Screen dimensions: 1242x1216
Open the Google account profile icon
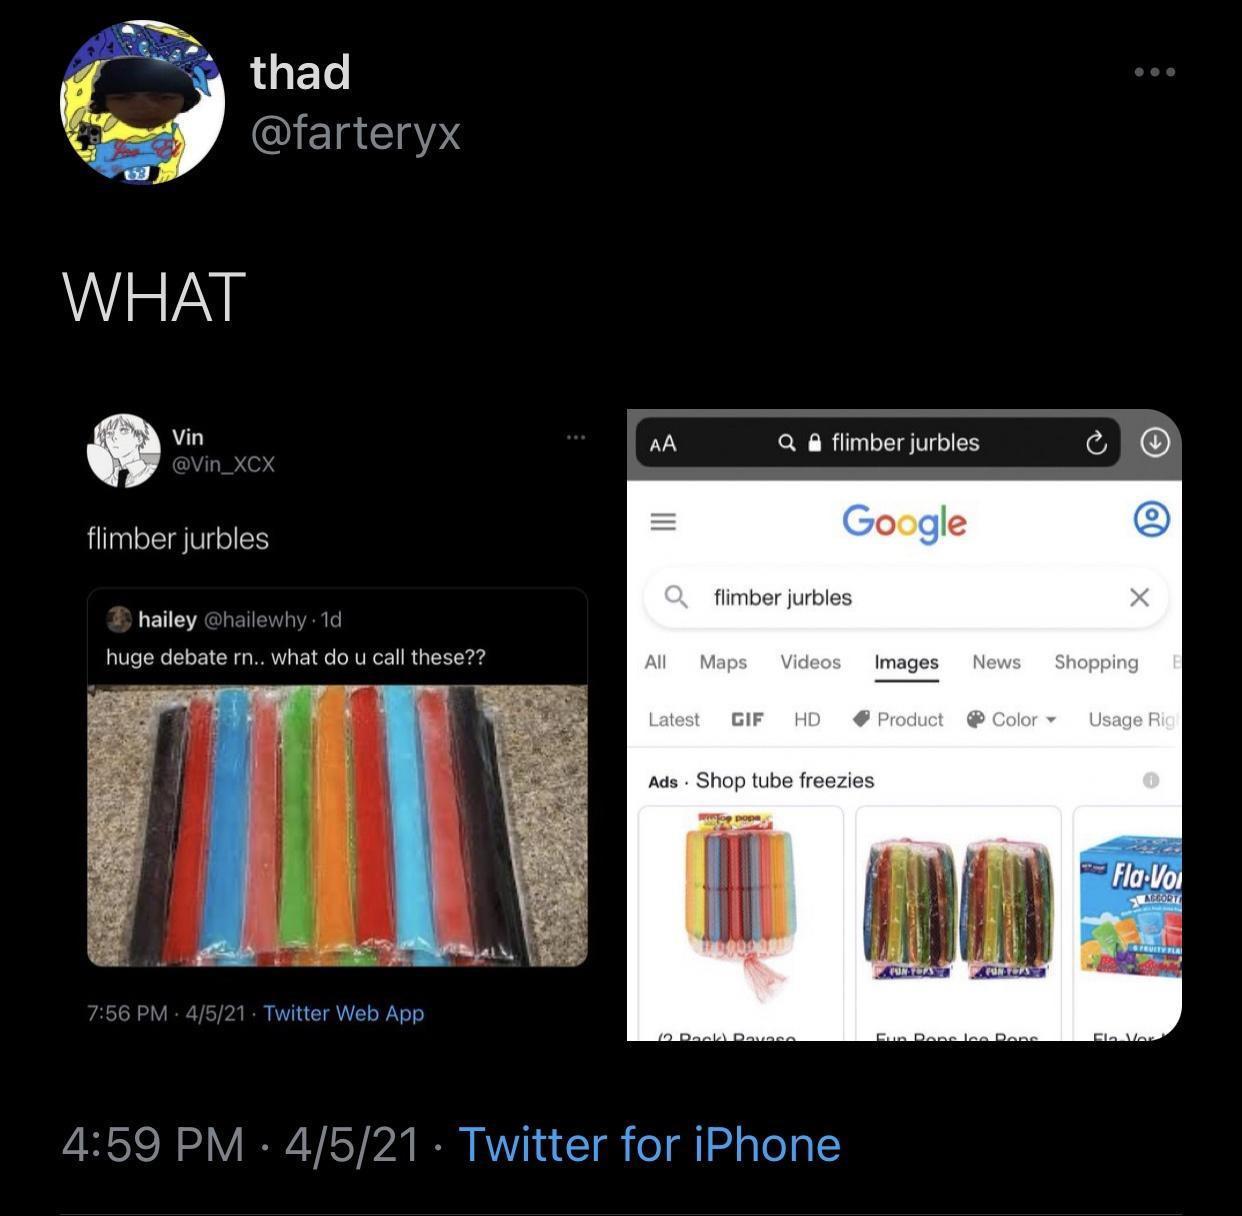click(1151, 520)
